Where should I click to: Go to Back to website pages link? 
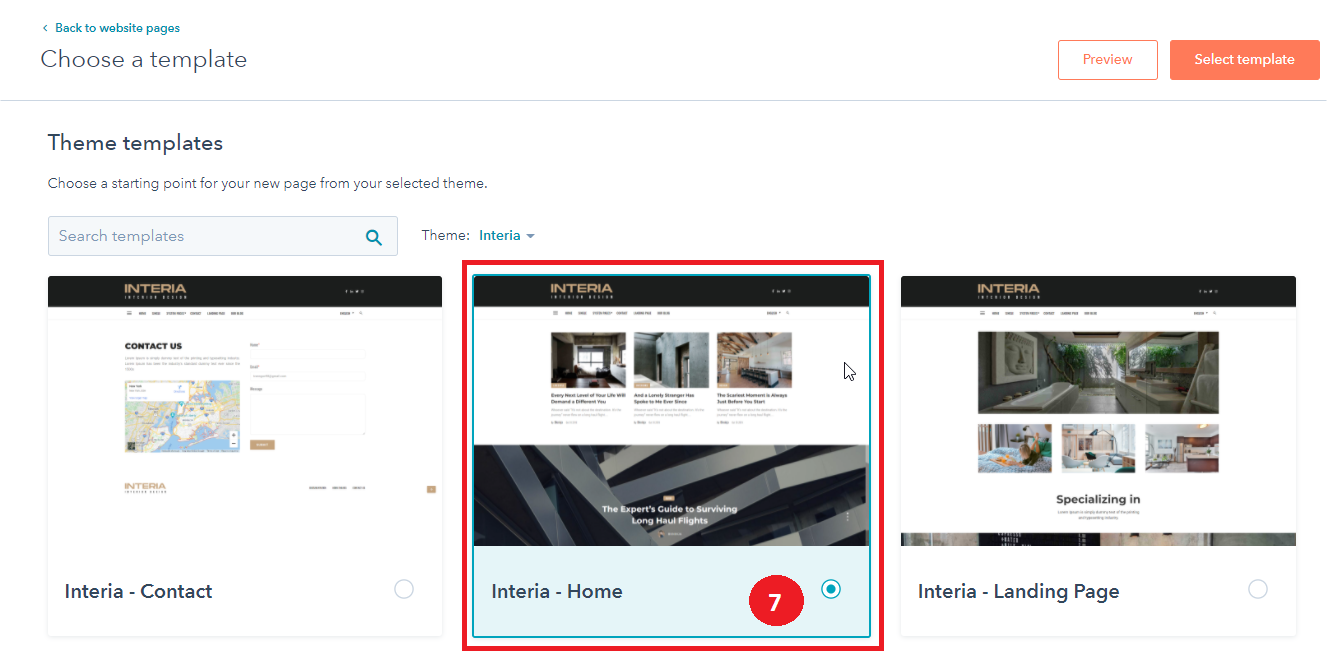coord(117,28)
